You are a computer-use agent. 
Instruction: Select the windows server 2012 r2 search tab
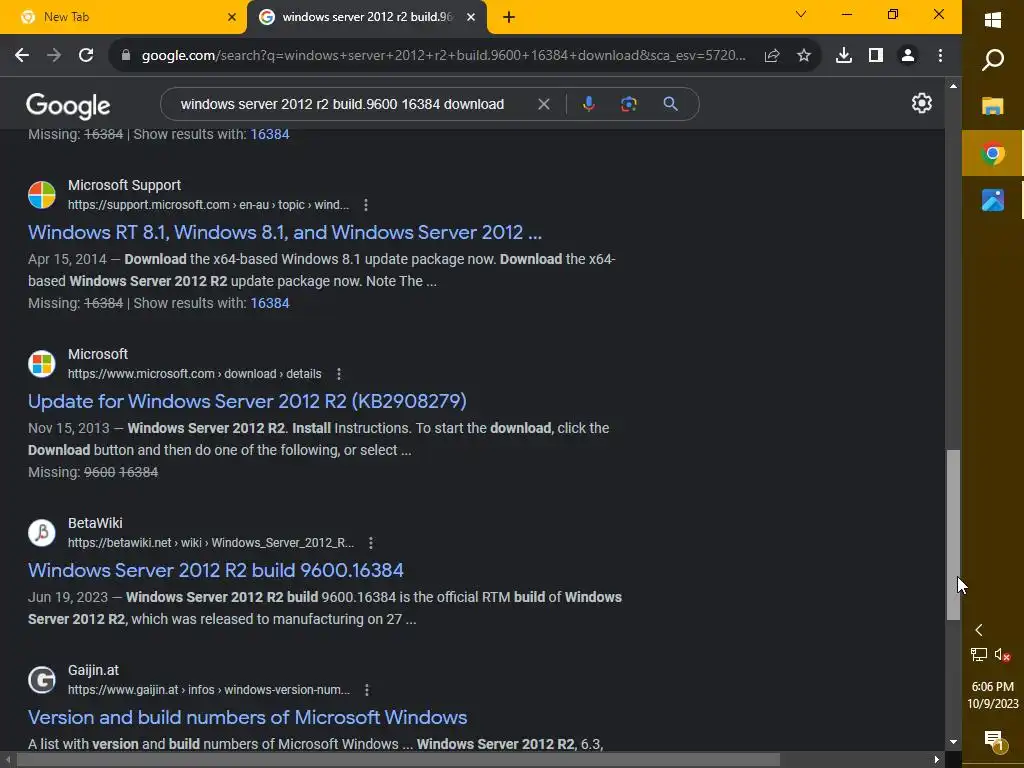point(366,17)
